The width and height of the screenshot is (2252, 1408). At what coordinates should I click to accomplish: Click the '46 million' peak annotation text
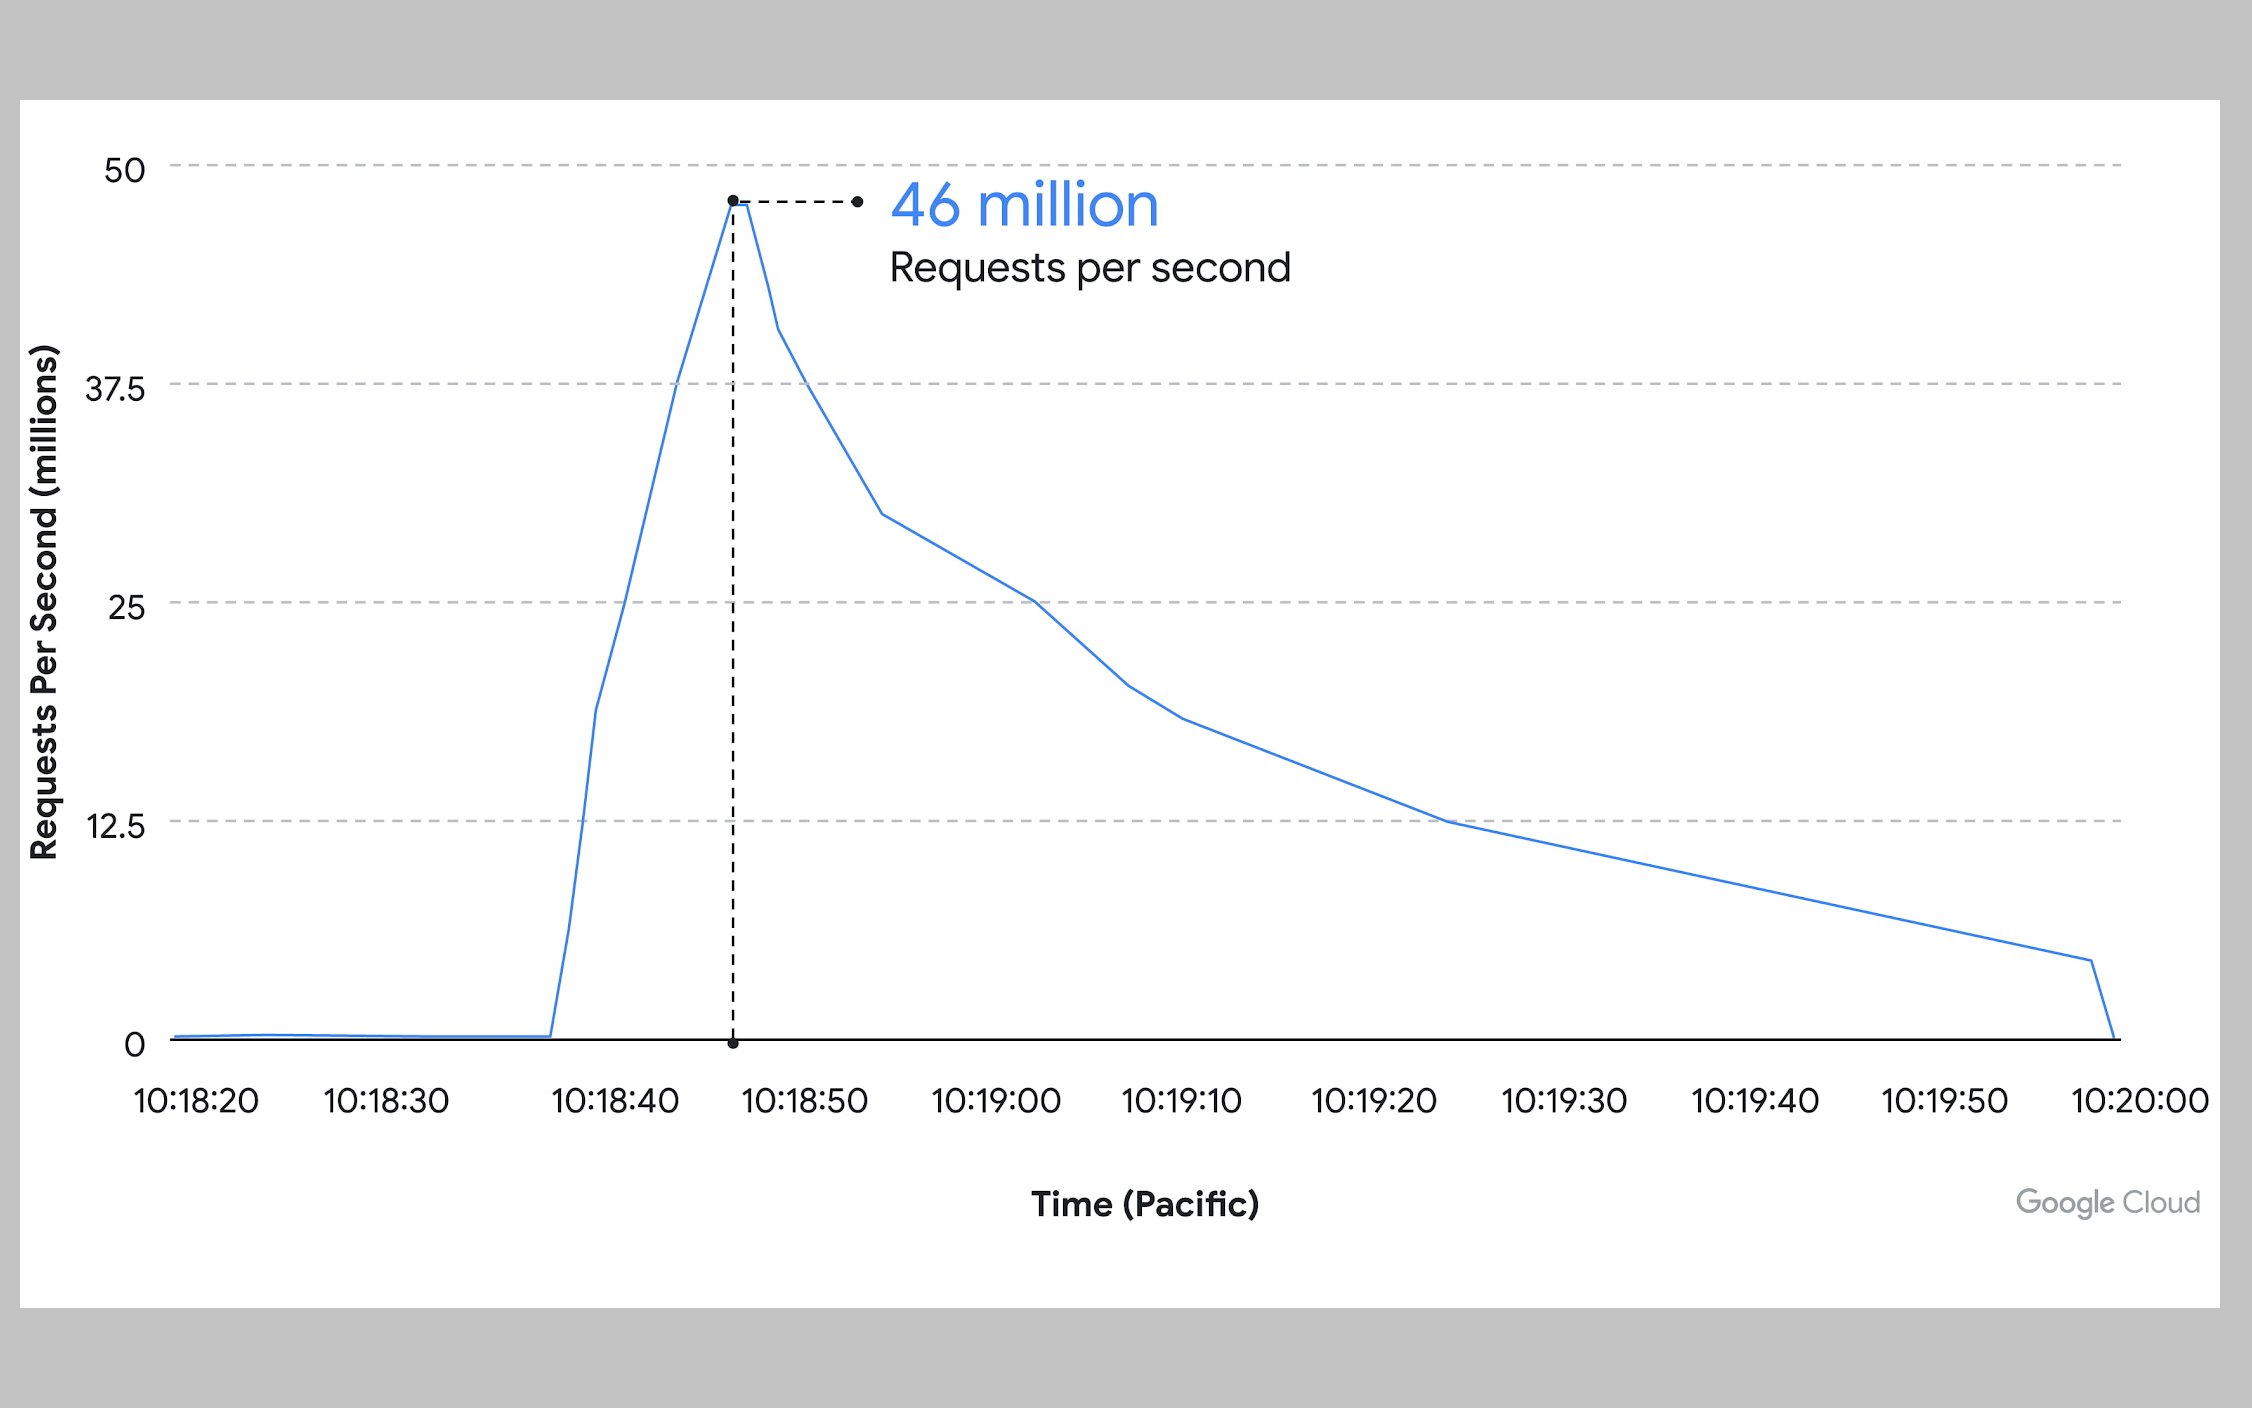(x=1024, y=205)
